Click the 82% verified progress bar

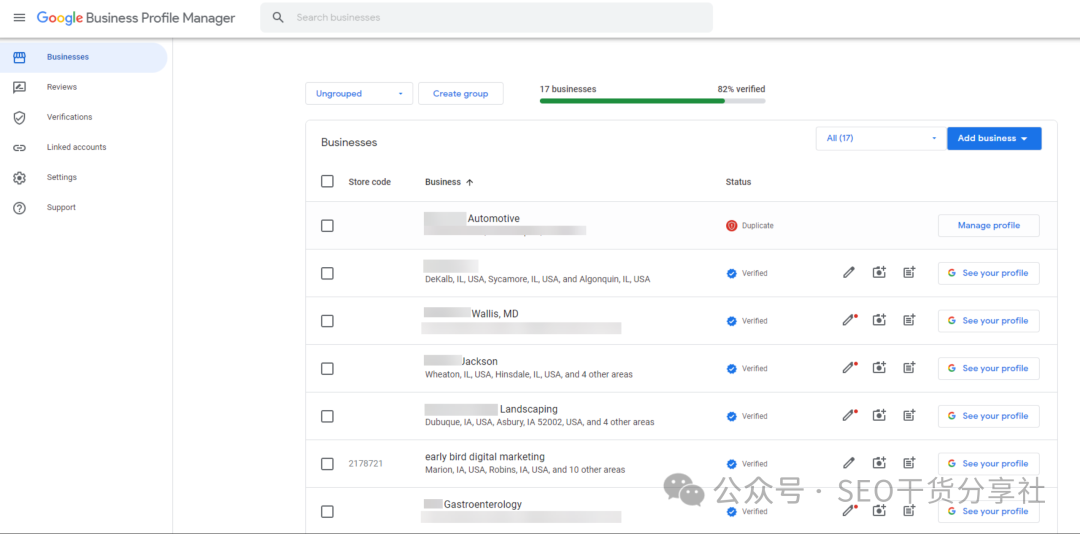(652, 101)
